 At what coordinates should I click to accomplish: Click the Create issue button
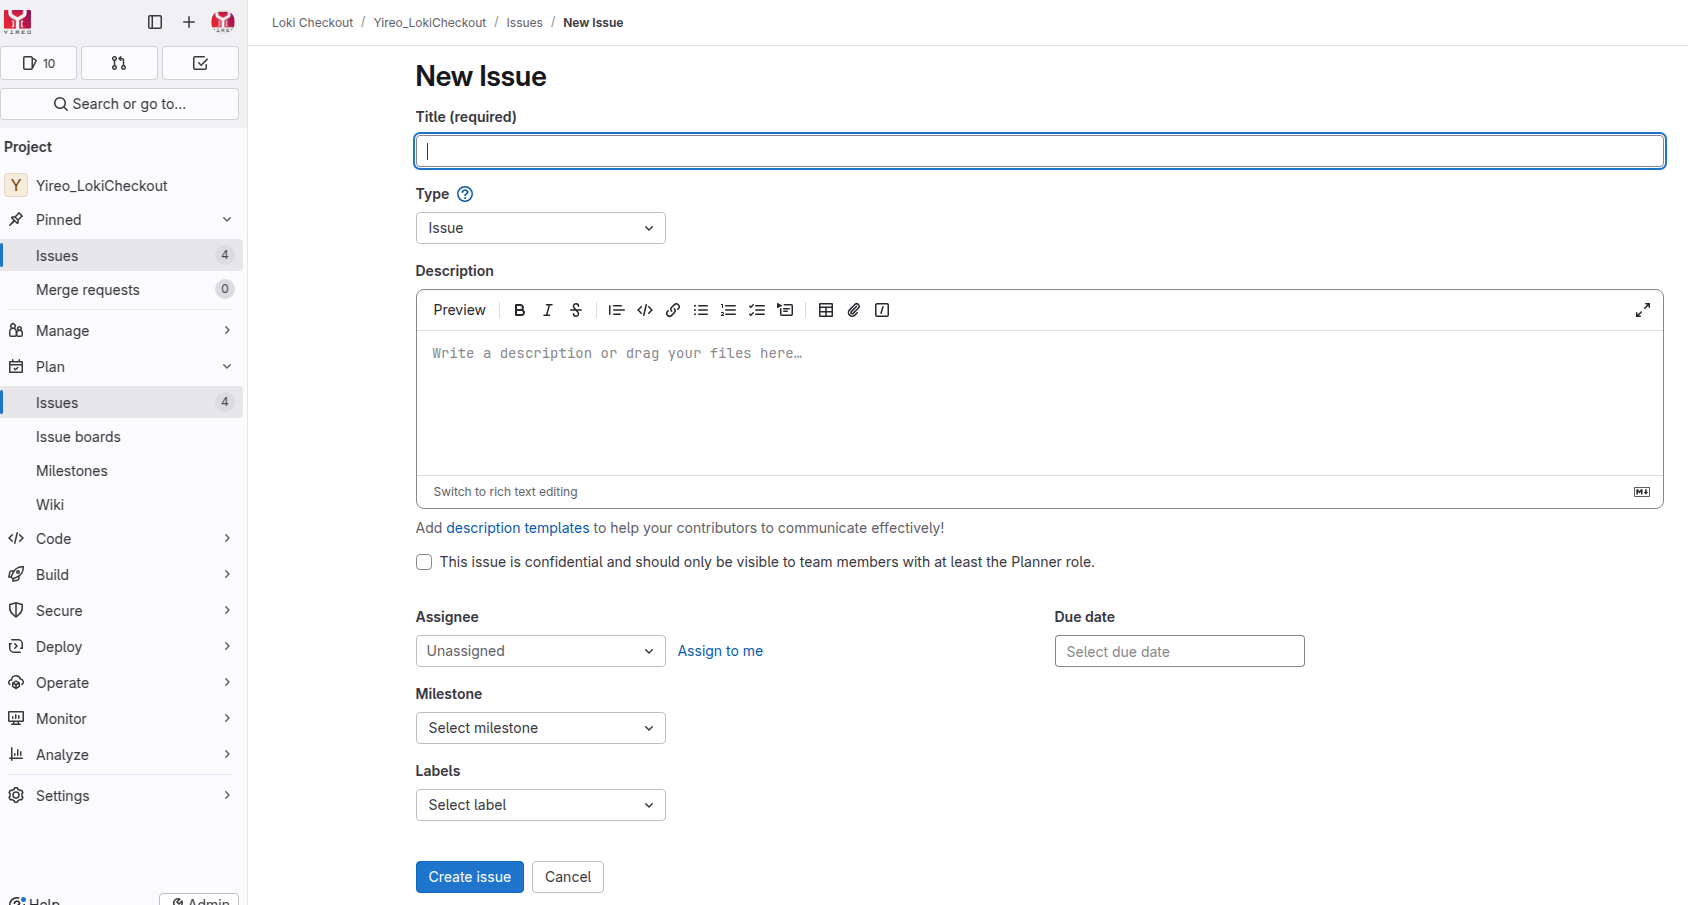tap(469, 877)
